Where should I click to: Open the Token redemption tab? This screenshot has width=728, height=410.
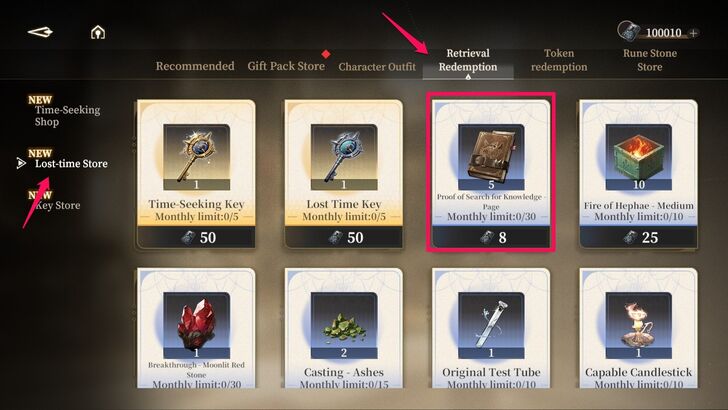(559, 60)
